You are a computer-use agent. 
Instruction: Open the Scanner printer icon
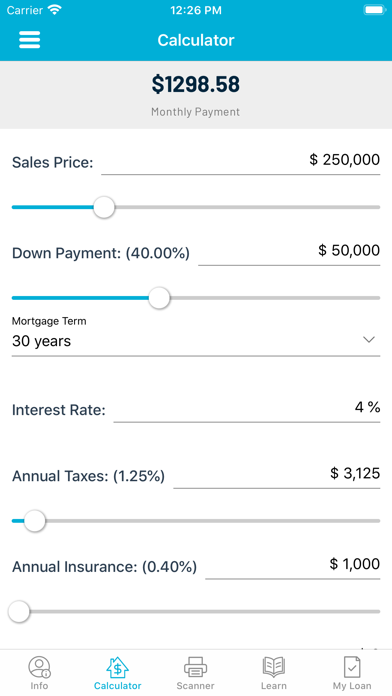tap(195, 667)
